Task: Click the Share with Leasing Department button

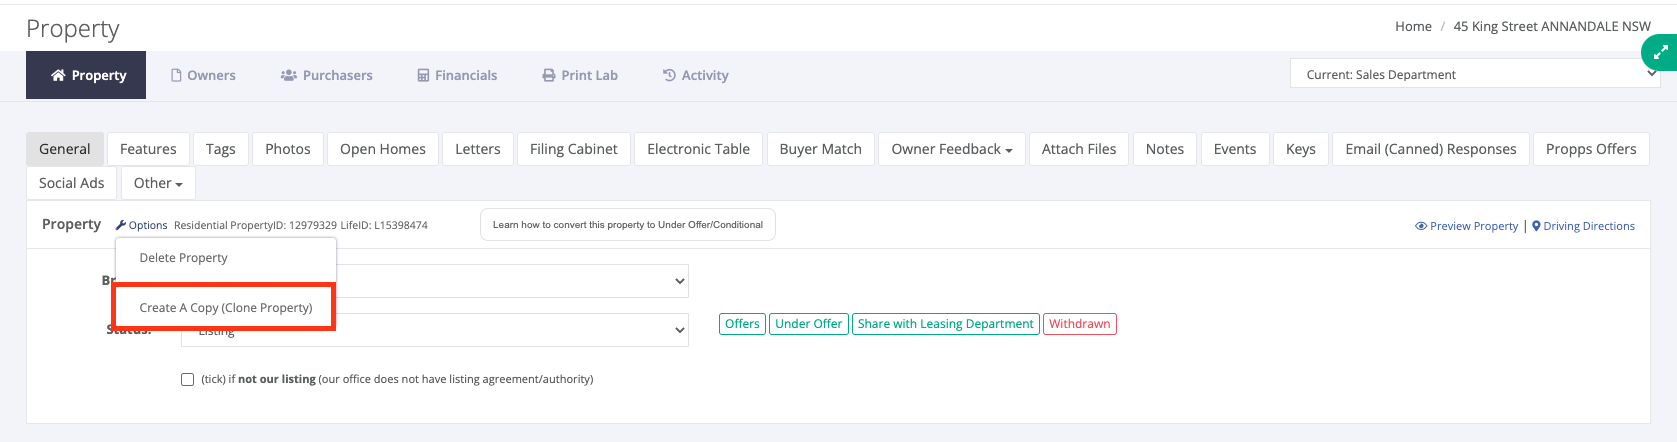Action: [x=946, y=324]
